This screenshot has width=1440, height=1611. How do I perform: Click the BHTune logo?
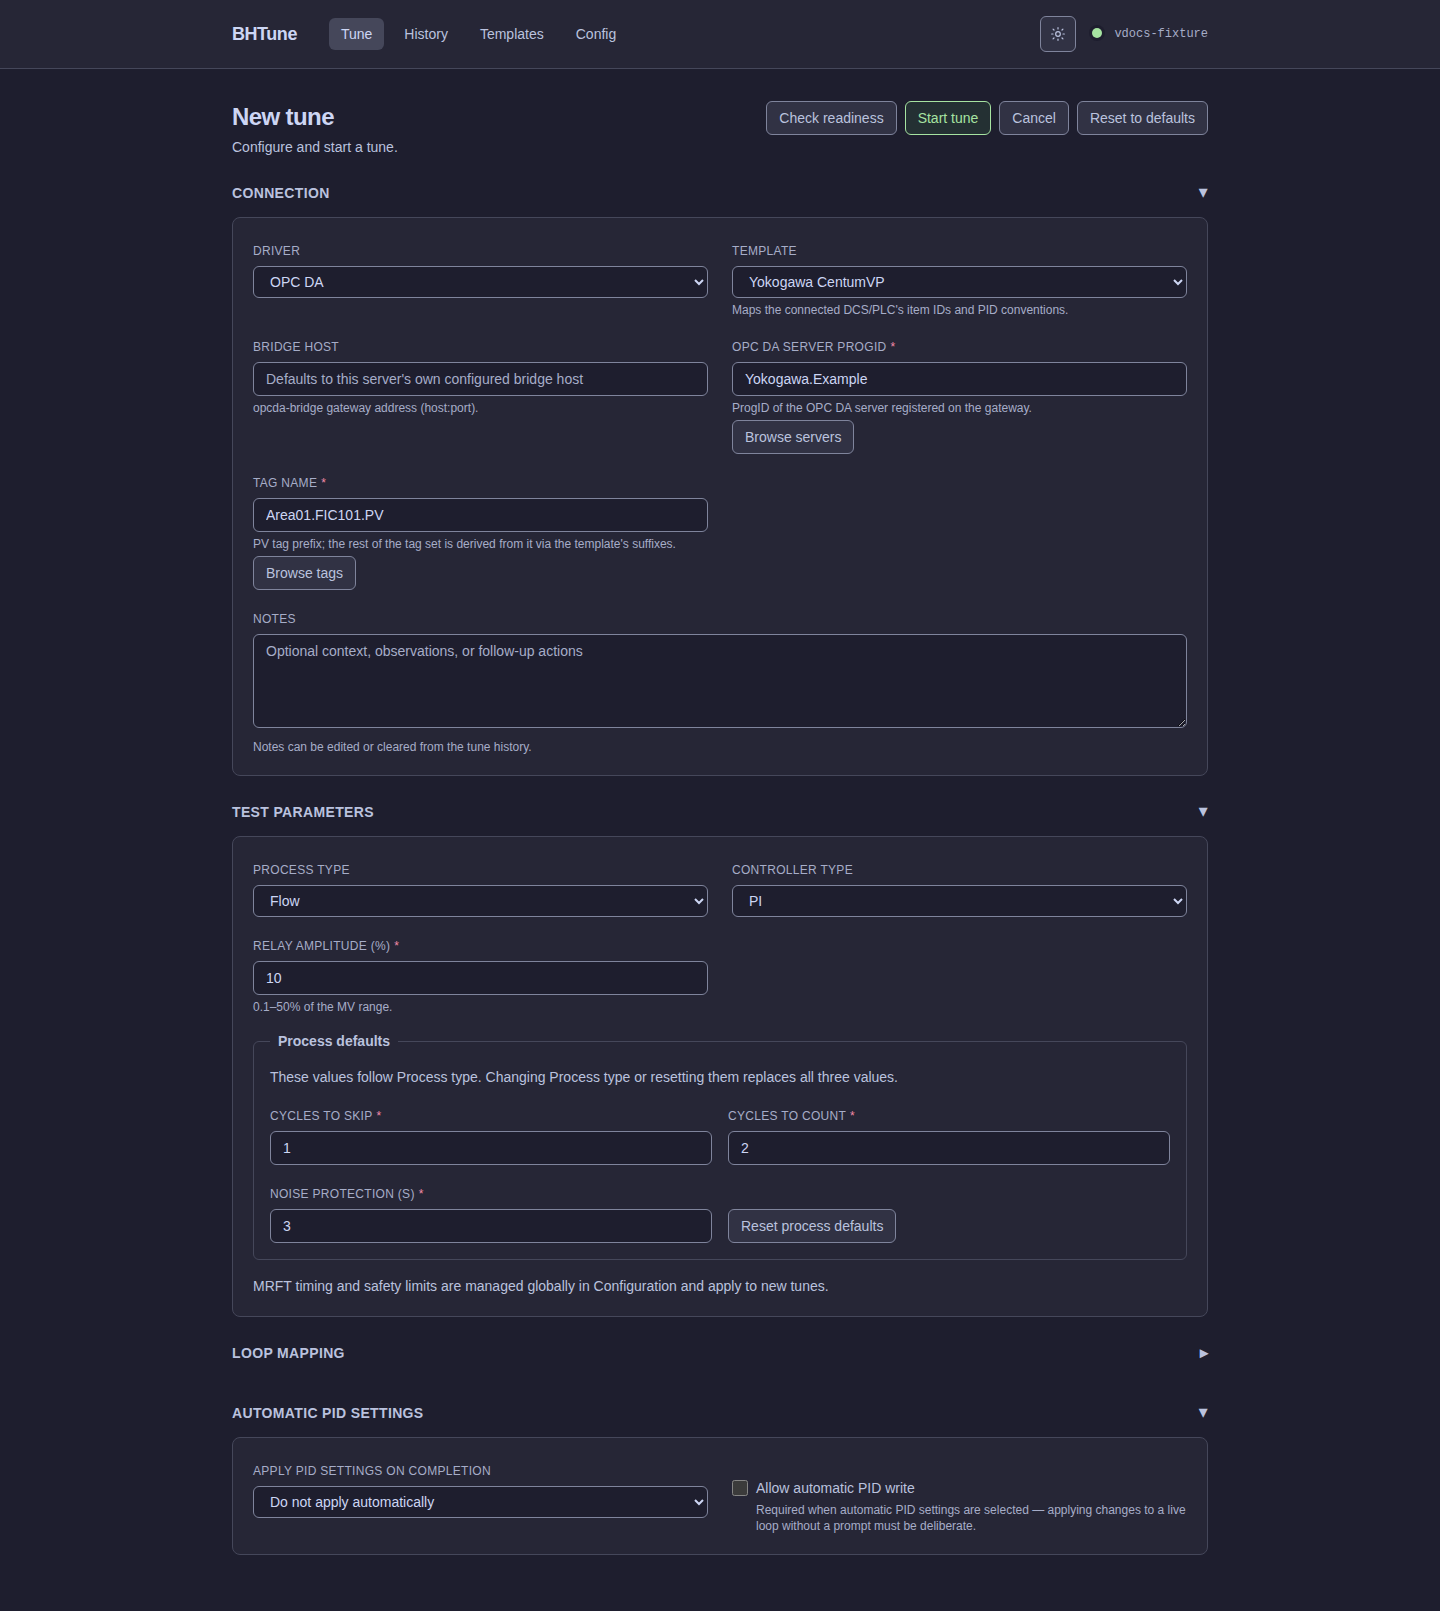pyautogui.click(x=265, y=34)
